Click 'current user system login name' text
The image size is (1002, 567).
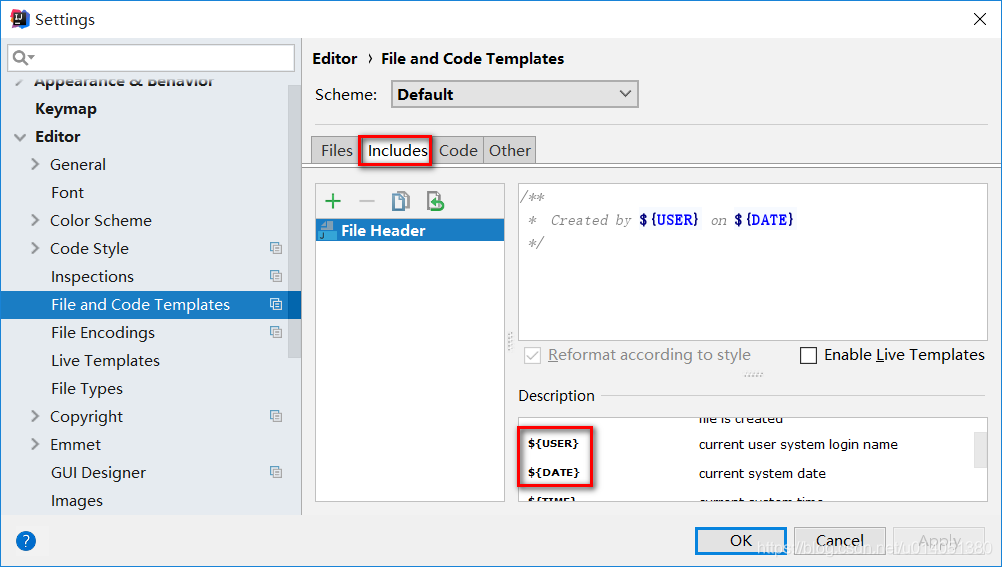click(798, 444)
